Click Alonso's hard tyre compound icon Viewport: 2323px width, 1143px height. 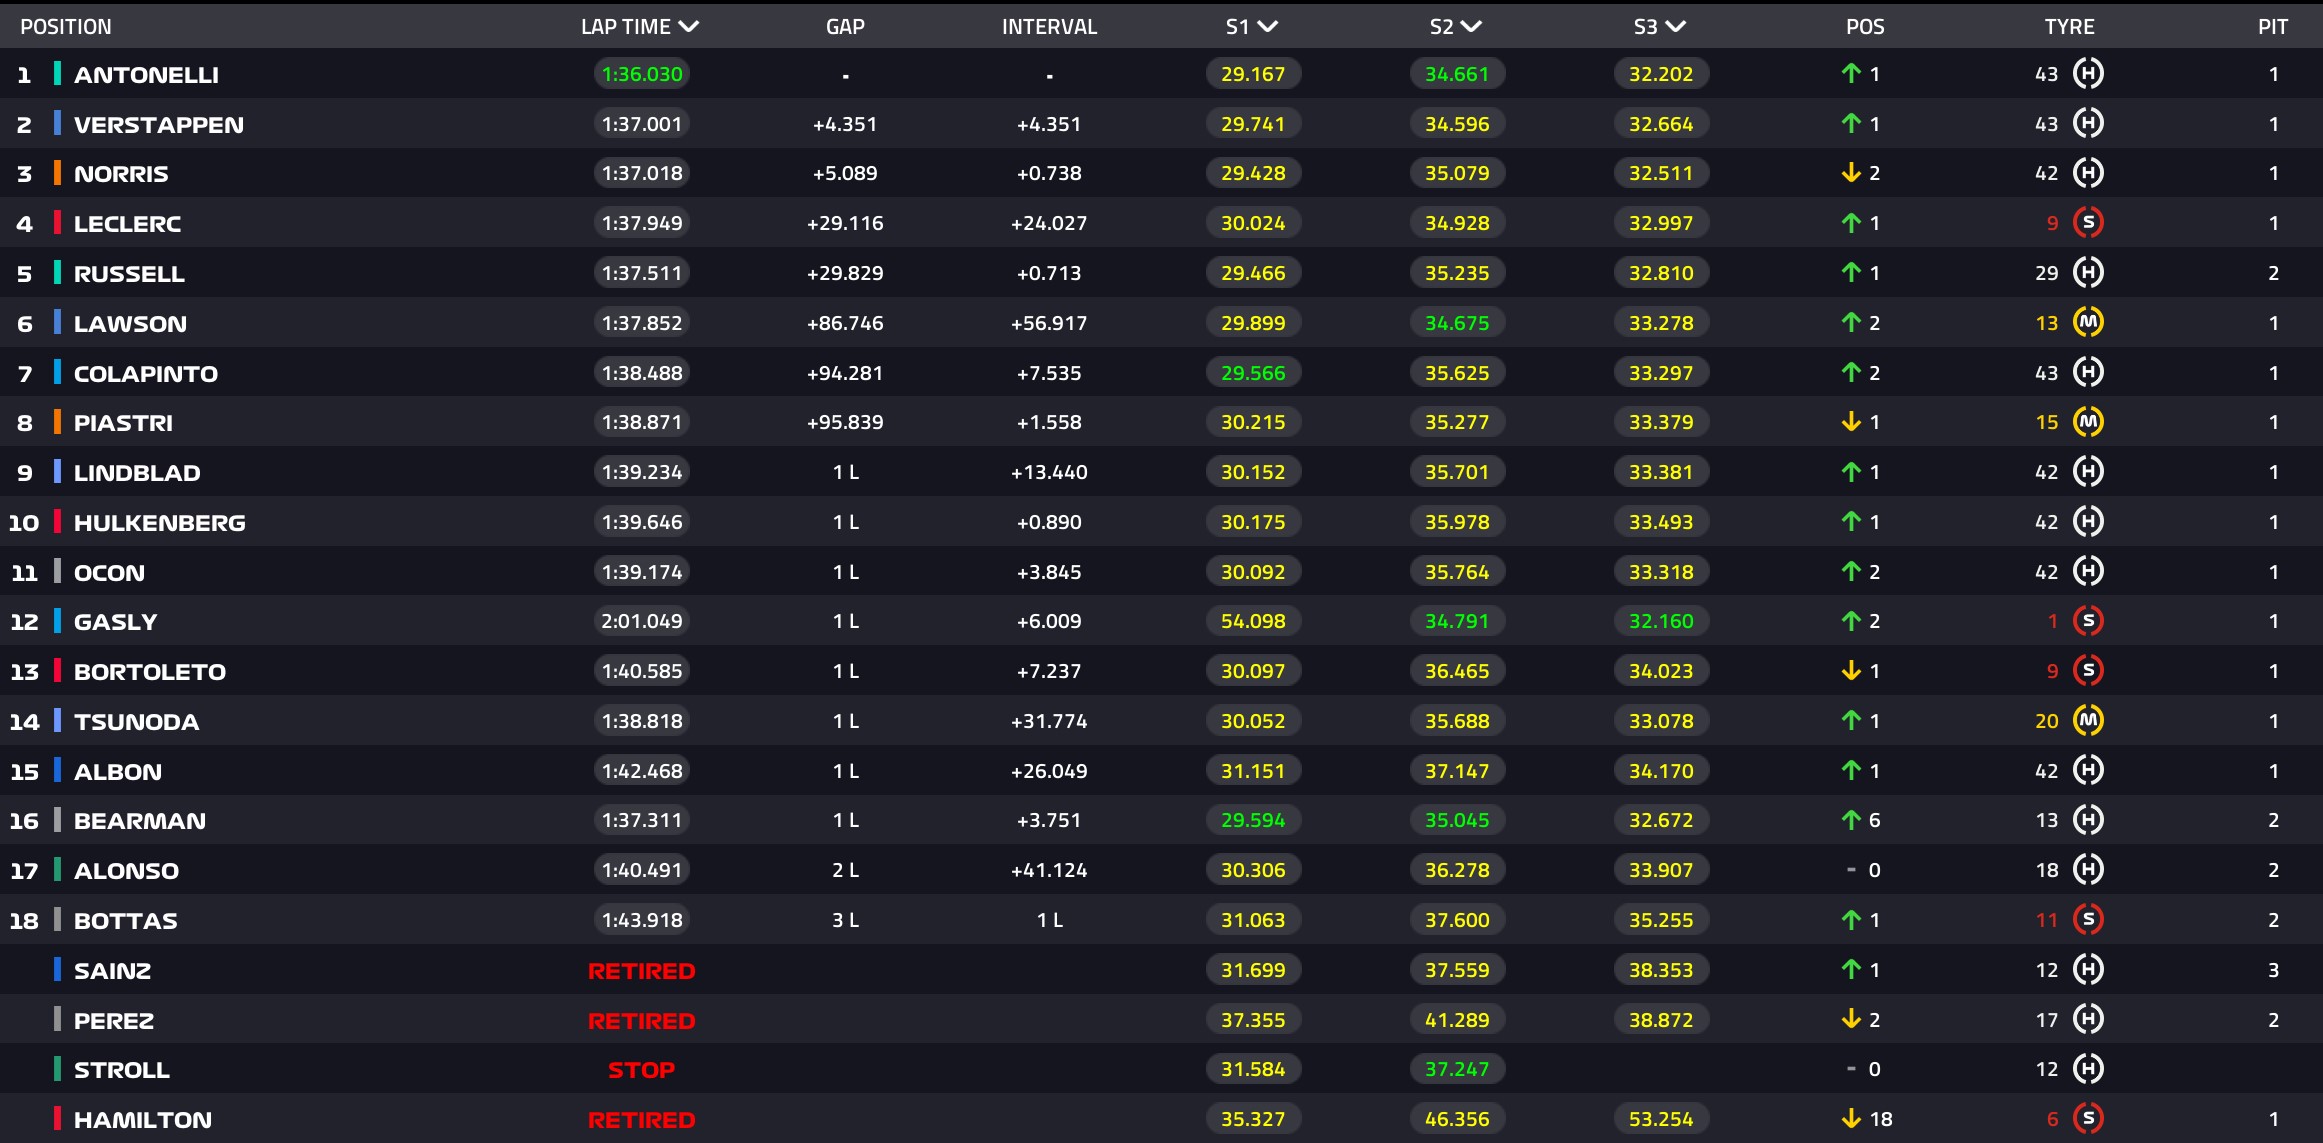tap(2088, 869)
